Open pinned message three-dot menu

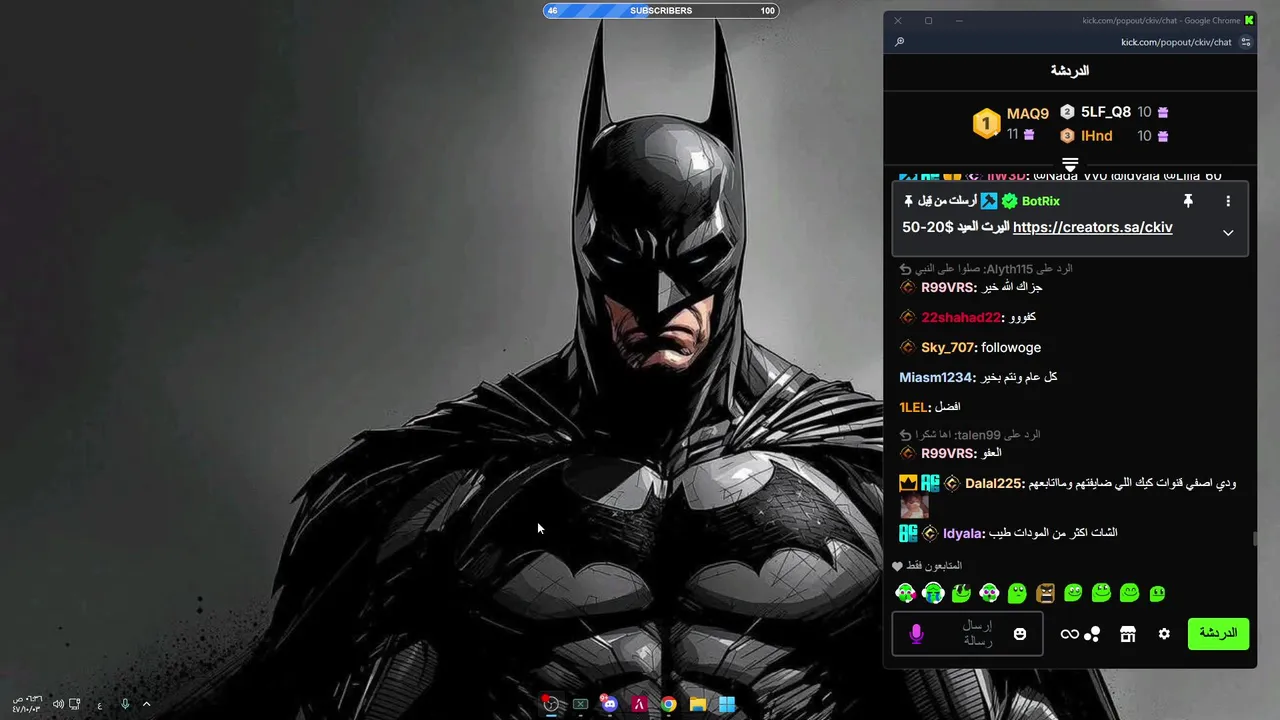tap(1228, 201)
